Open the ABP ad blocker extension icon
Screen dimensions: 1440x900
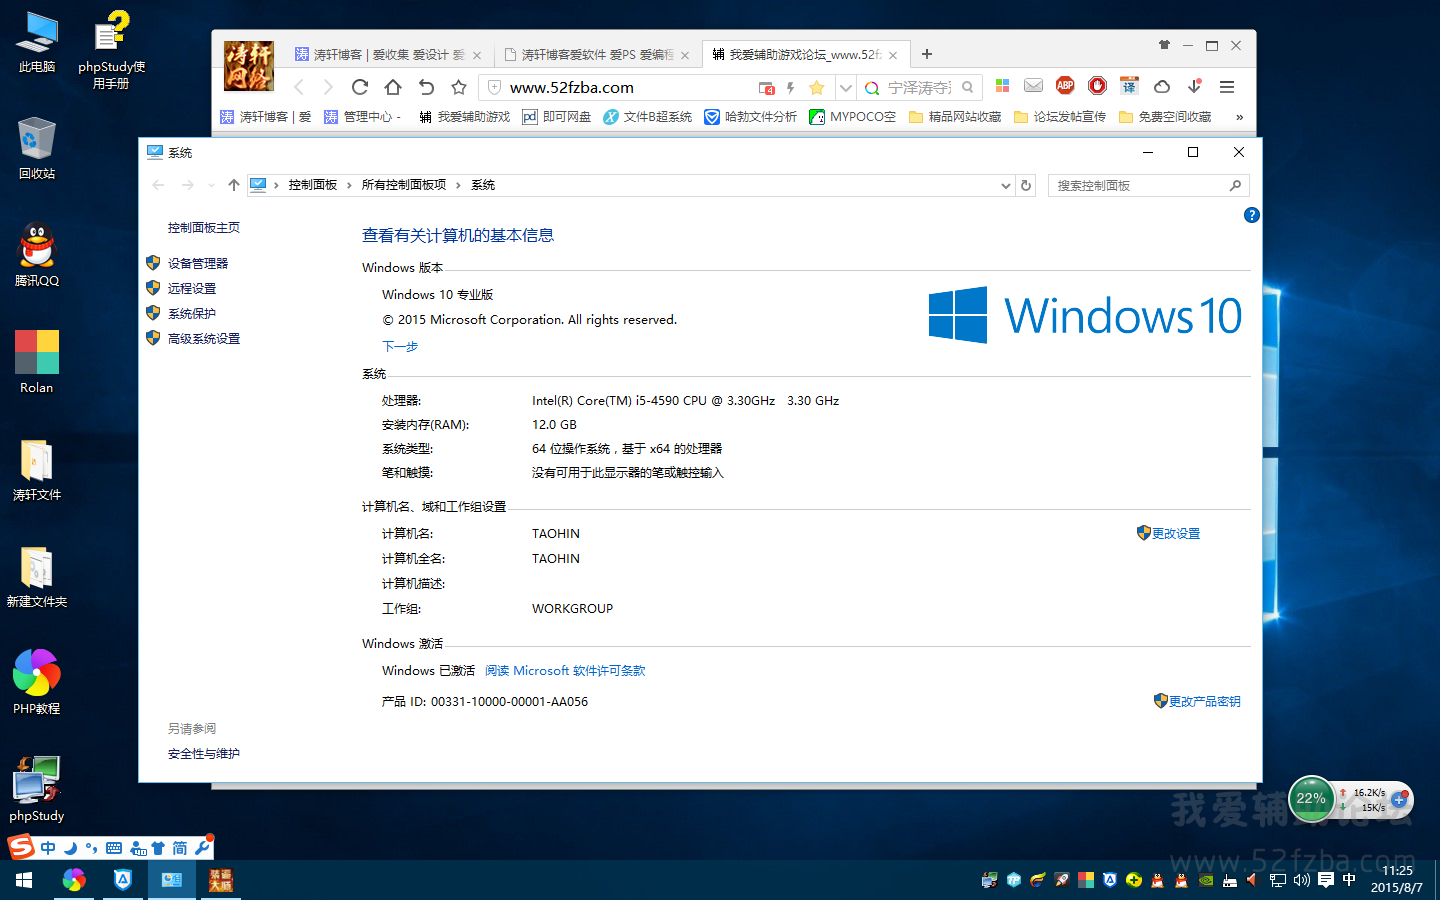point(1065,86)
